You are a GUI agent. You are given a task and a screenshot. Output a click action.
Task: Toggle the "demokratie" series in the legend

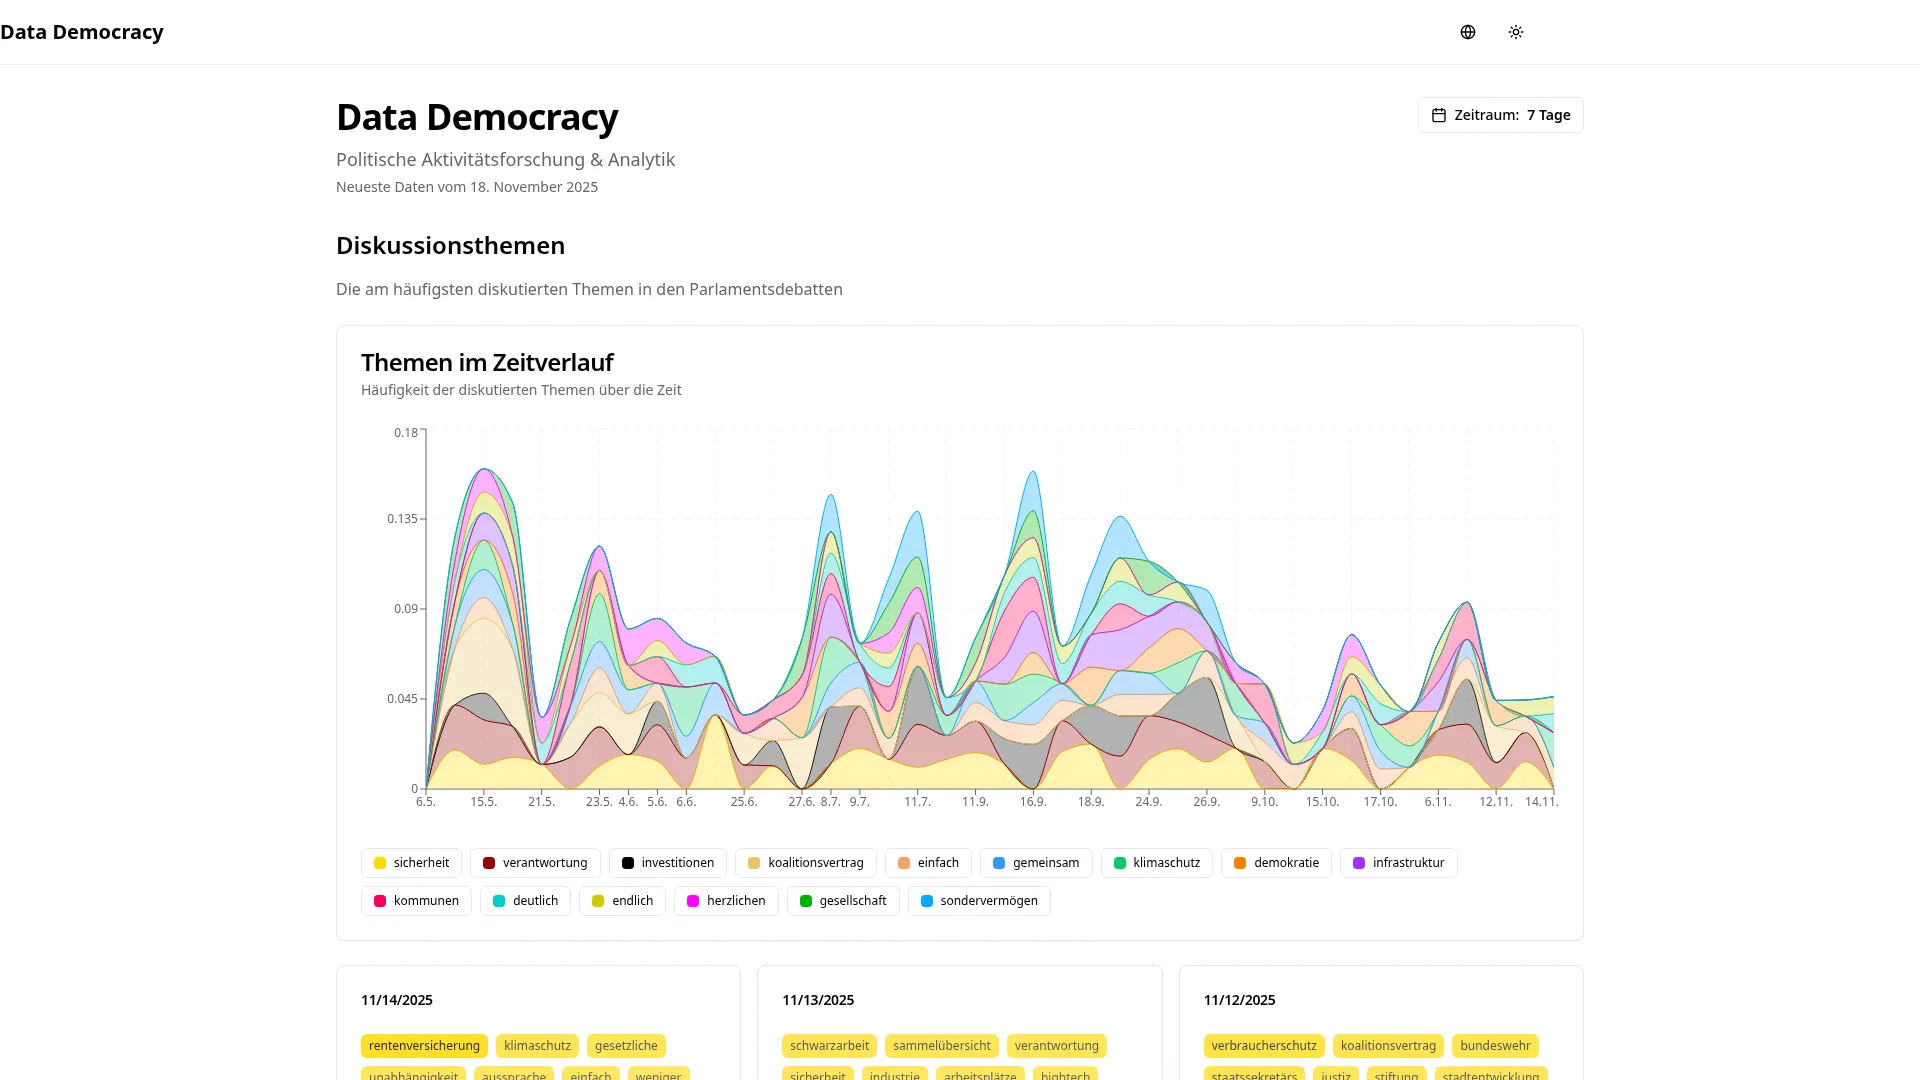tap(1276, 862)
